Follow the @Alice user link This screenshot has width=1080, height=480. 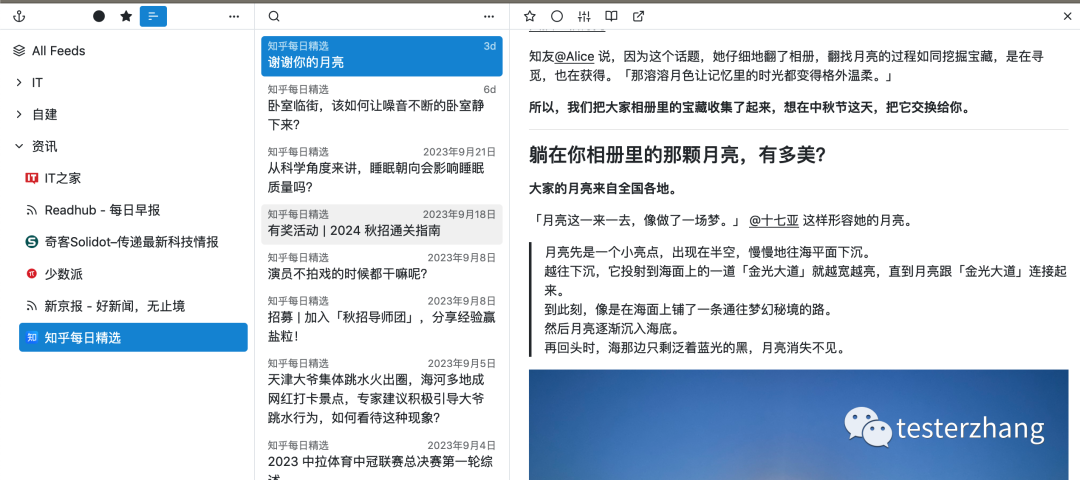coord(574,56)
